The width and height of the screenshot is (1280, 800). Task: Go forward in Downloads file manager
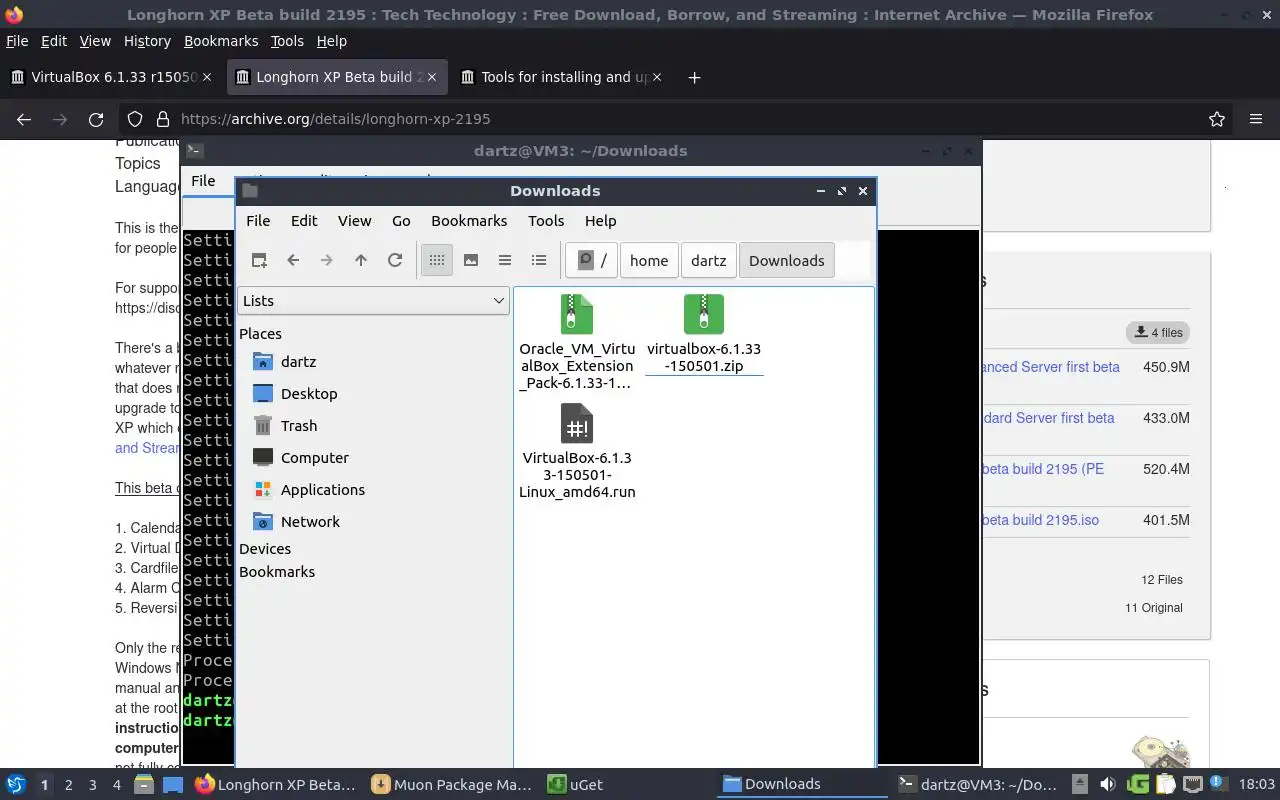pyautogui.click(x=327, y=260)
